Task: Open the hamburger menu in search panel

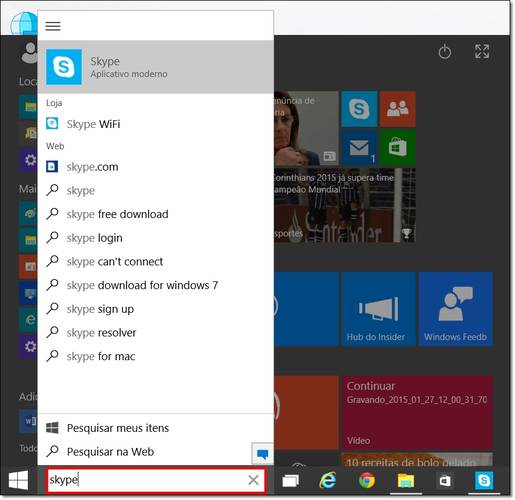Action: point(53,26)
